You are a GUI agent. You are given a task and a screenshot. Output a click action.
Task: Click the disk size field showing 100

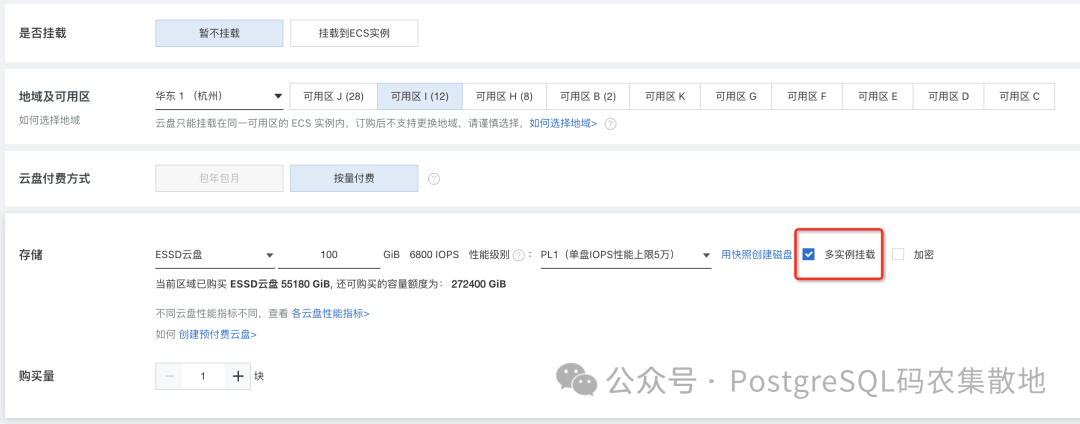329,255
